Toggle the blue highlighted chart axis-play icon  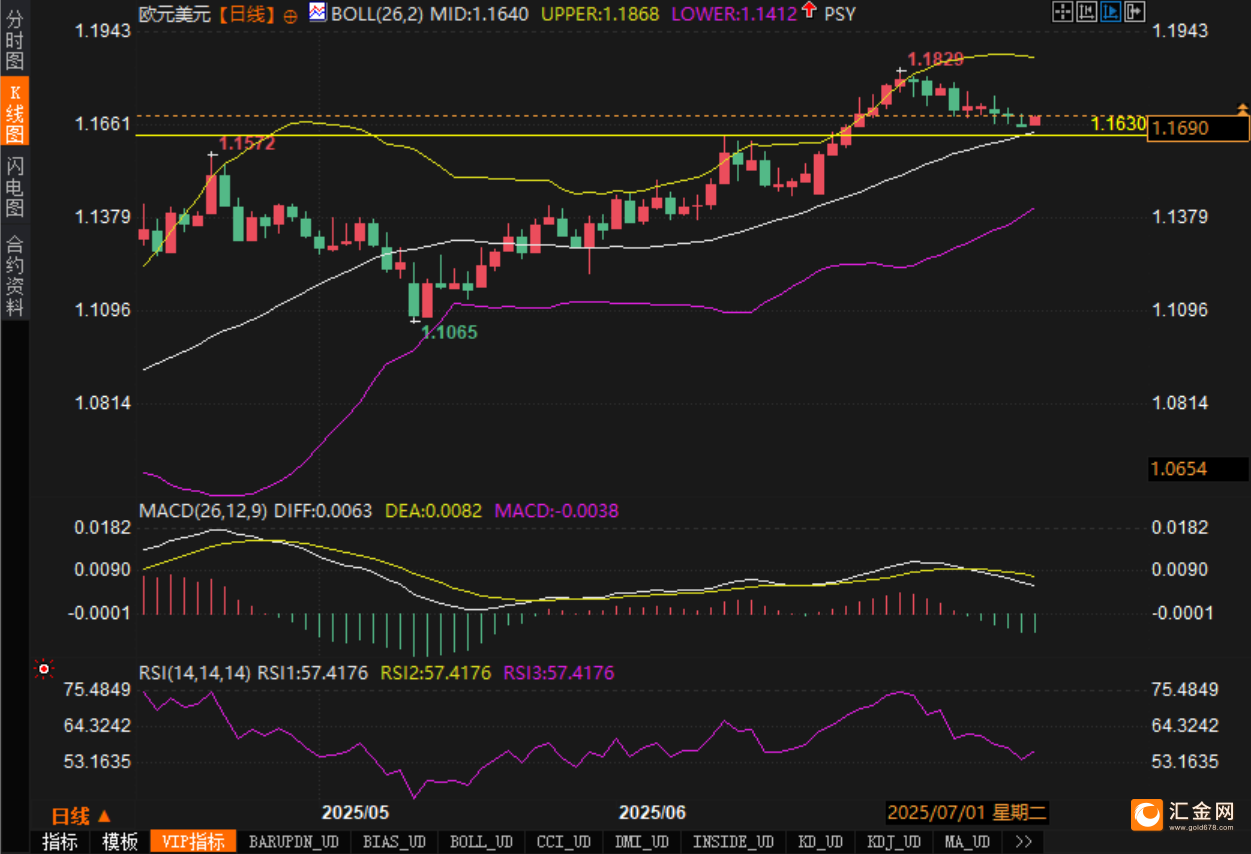1111,11
